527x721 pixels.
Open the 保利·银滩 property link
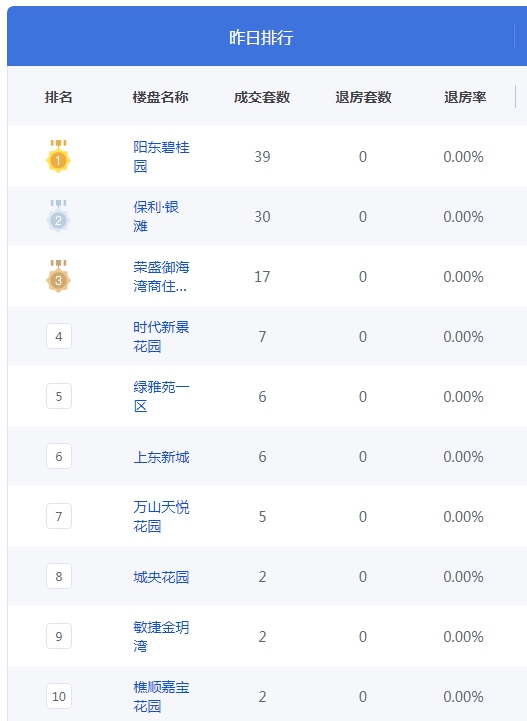coord(156,217)
